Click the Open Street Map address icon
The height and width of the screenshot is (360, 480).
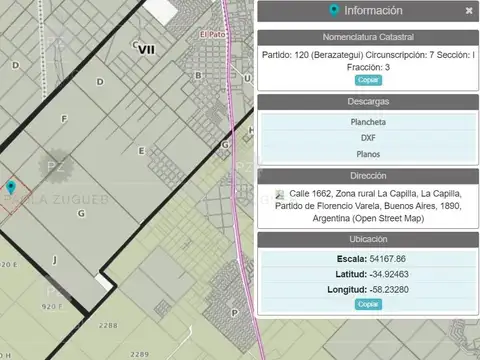[x=280, y=194]
